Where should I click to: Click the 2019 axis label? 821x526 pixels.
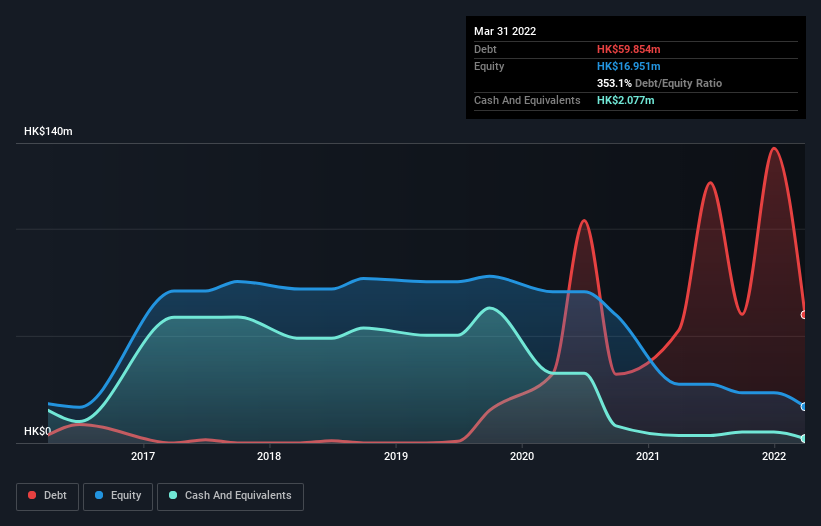point(396,456)
